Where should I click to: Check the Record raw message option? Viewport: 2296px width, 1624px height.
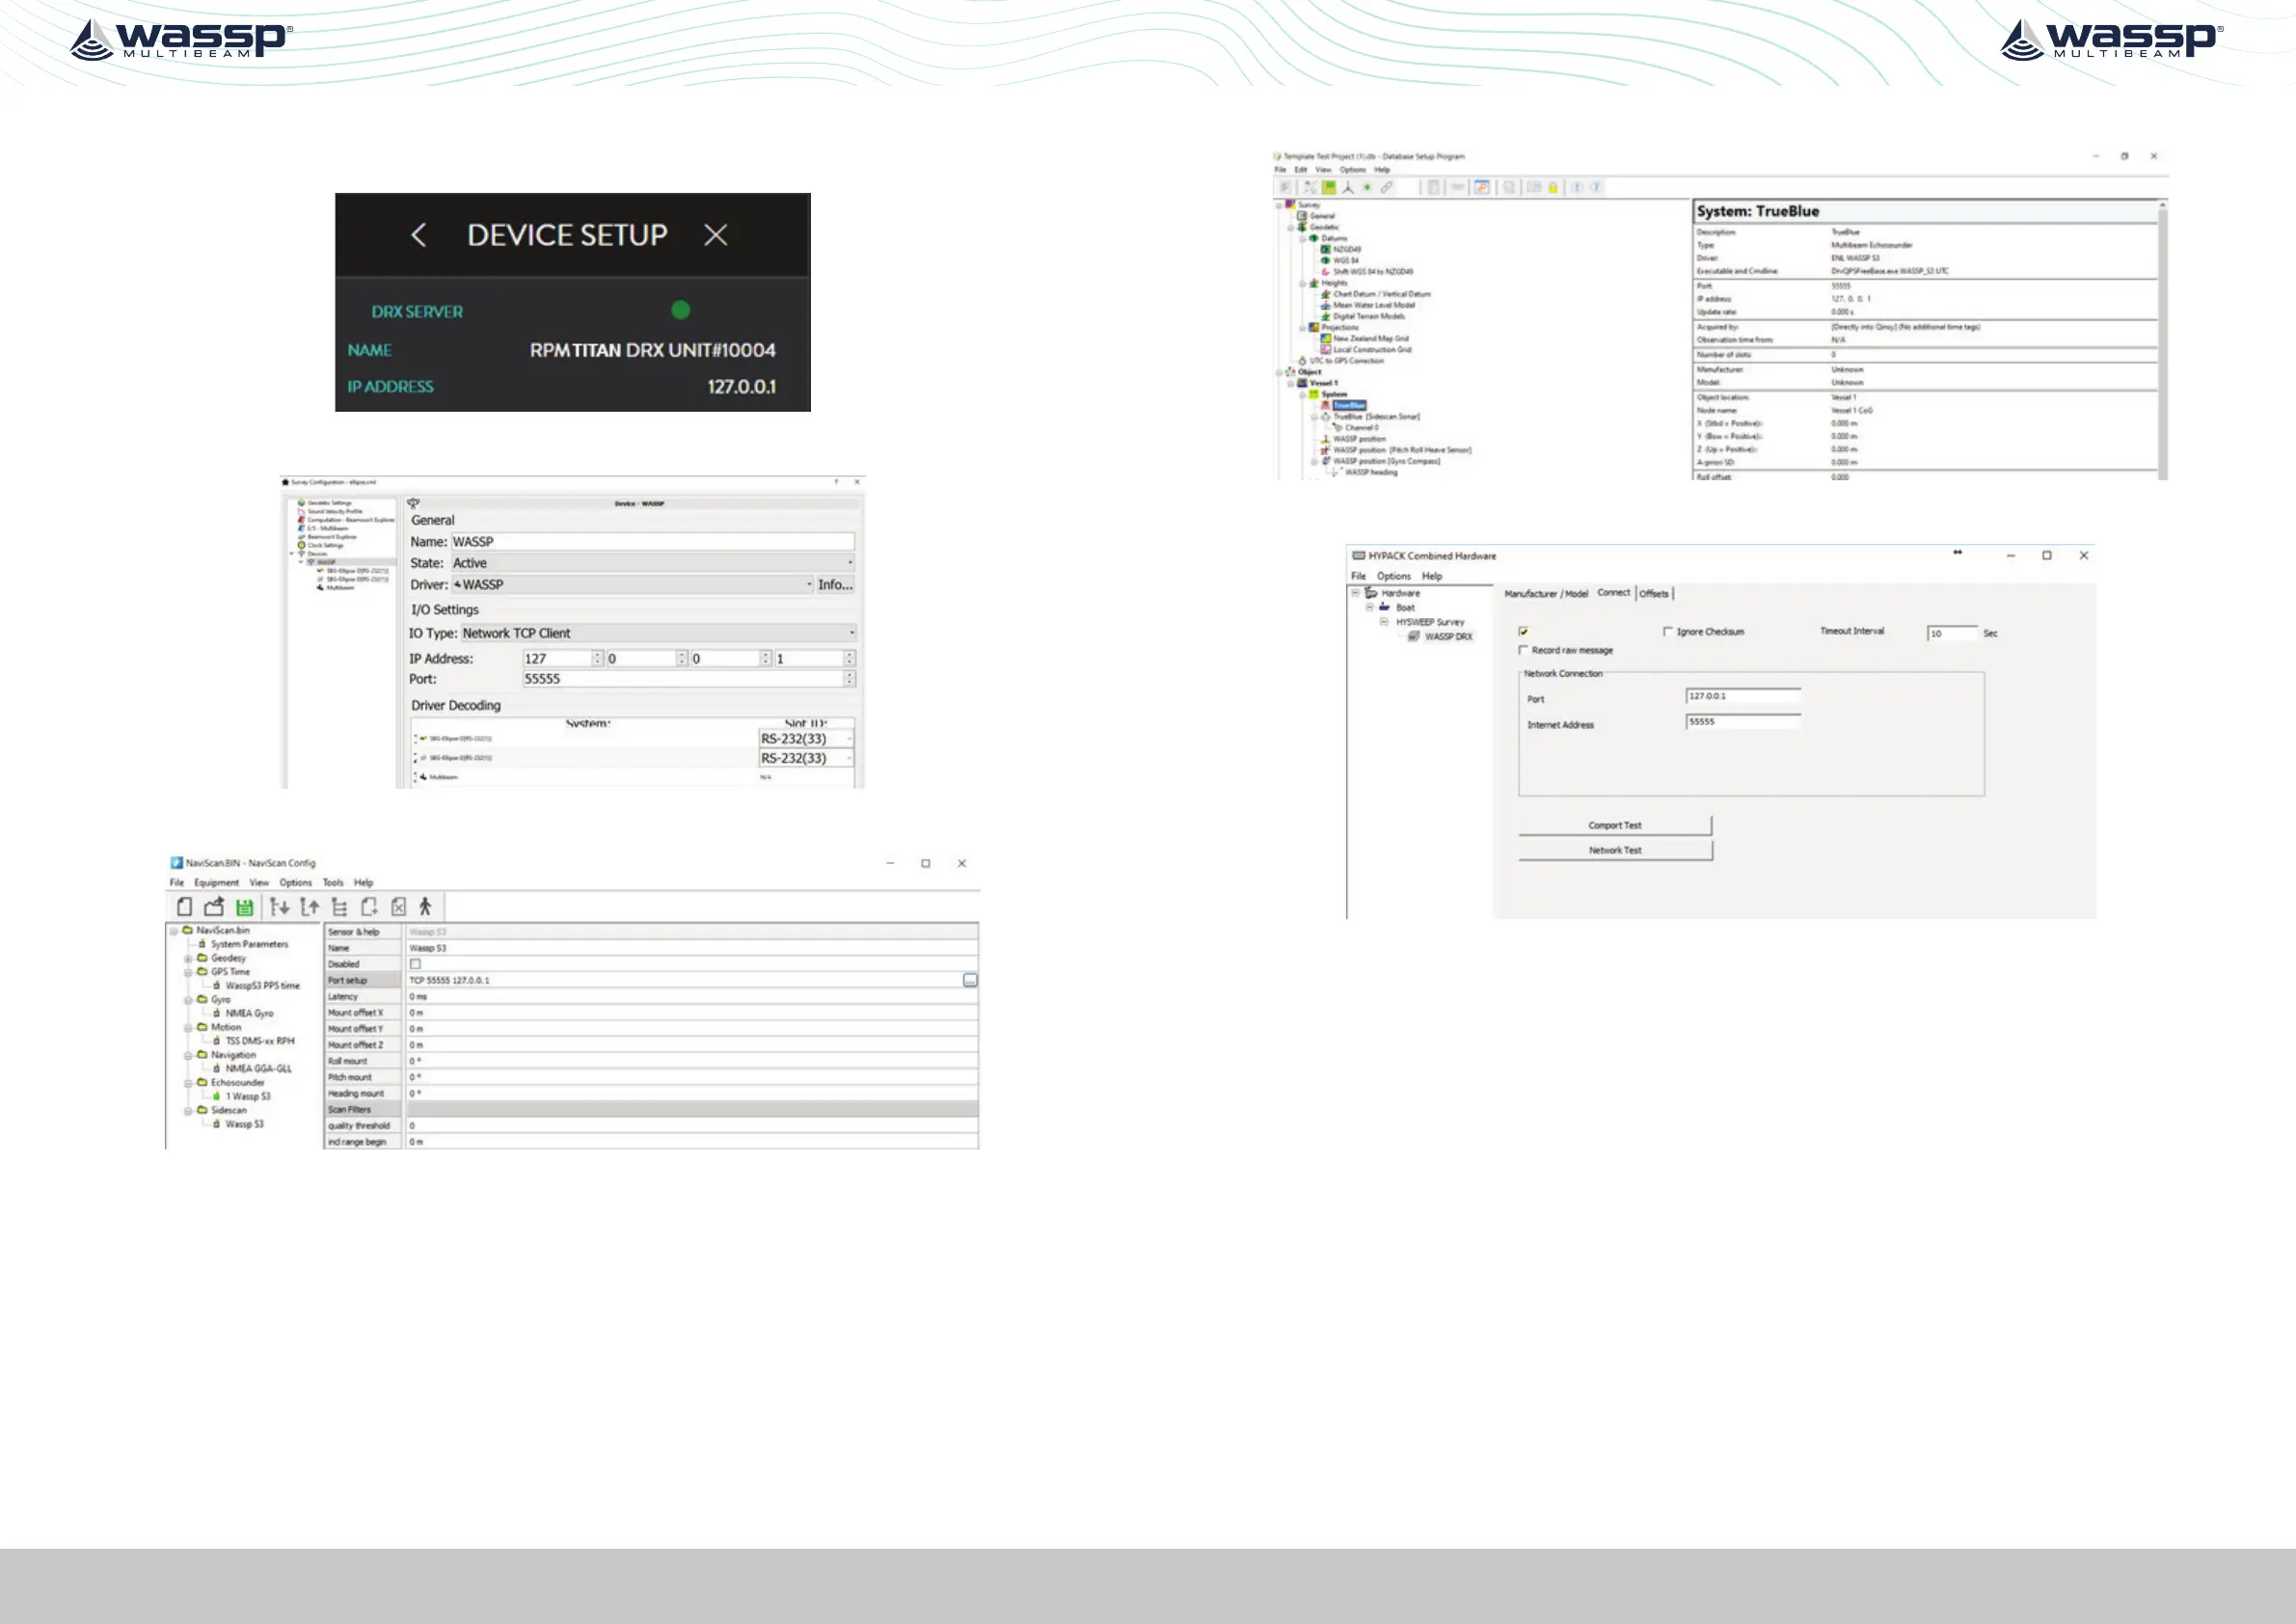click(x=1523, y=650)
